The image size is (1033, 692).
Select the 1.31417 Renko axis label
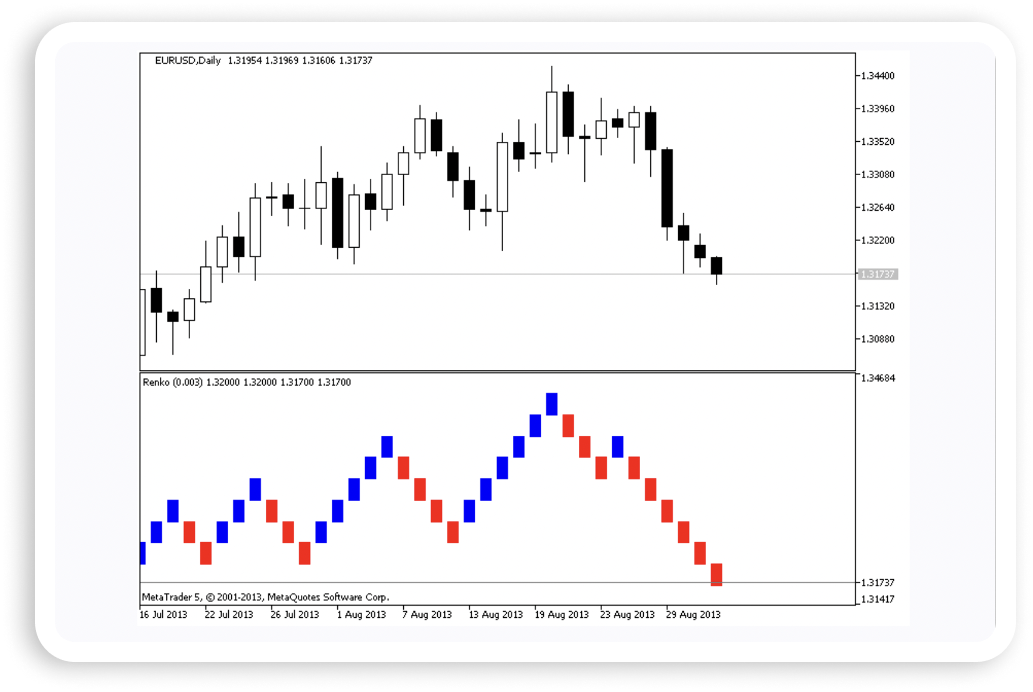877,599
